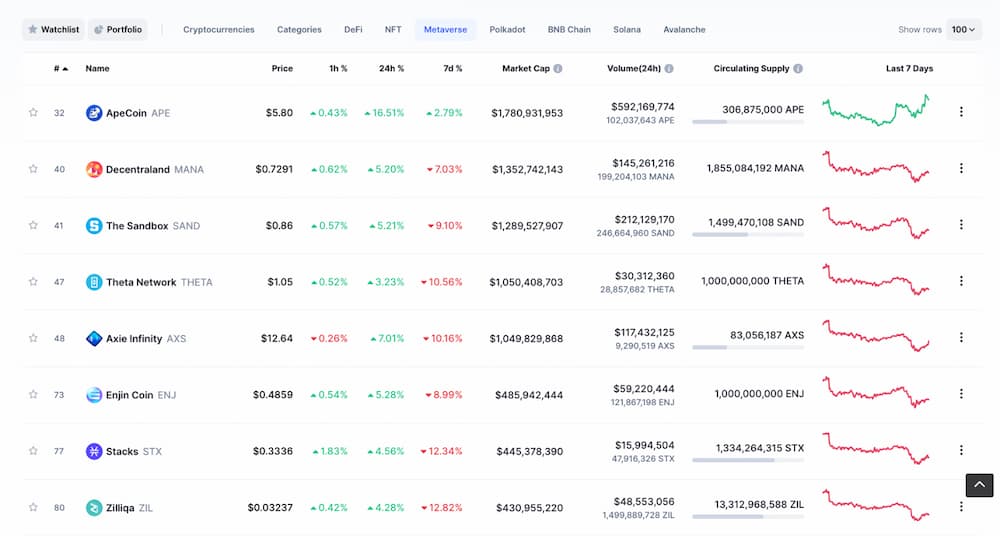Toggle the Stacks watchlist star
Screen dimensions: 1000x536
click(x=33, y=450)
